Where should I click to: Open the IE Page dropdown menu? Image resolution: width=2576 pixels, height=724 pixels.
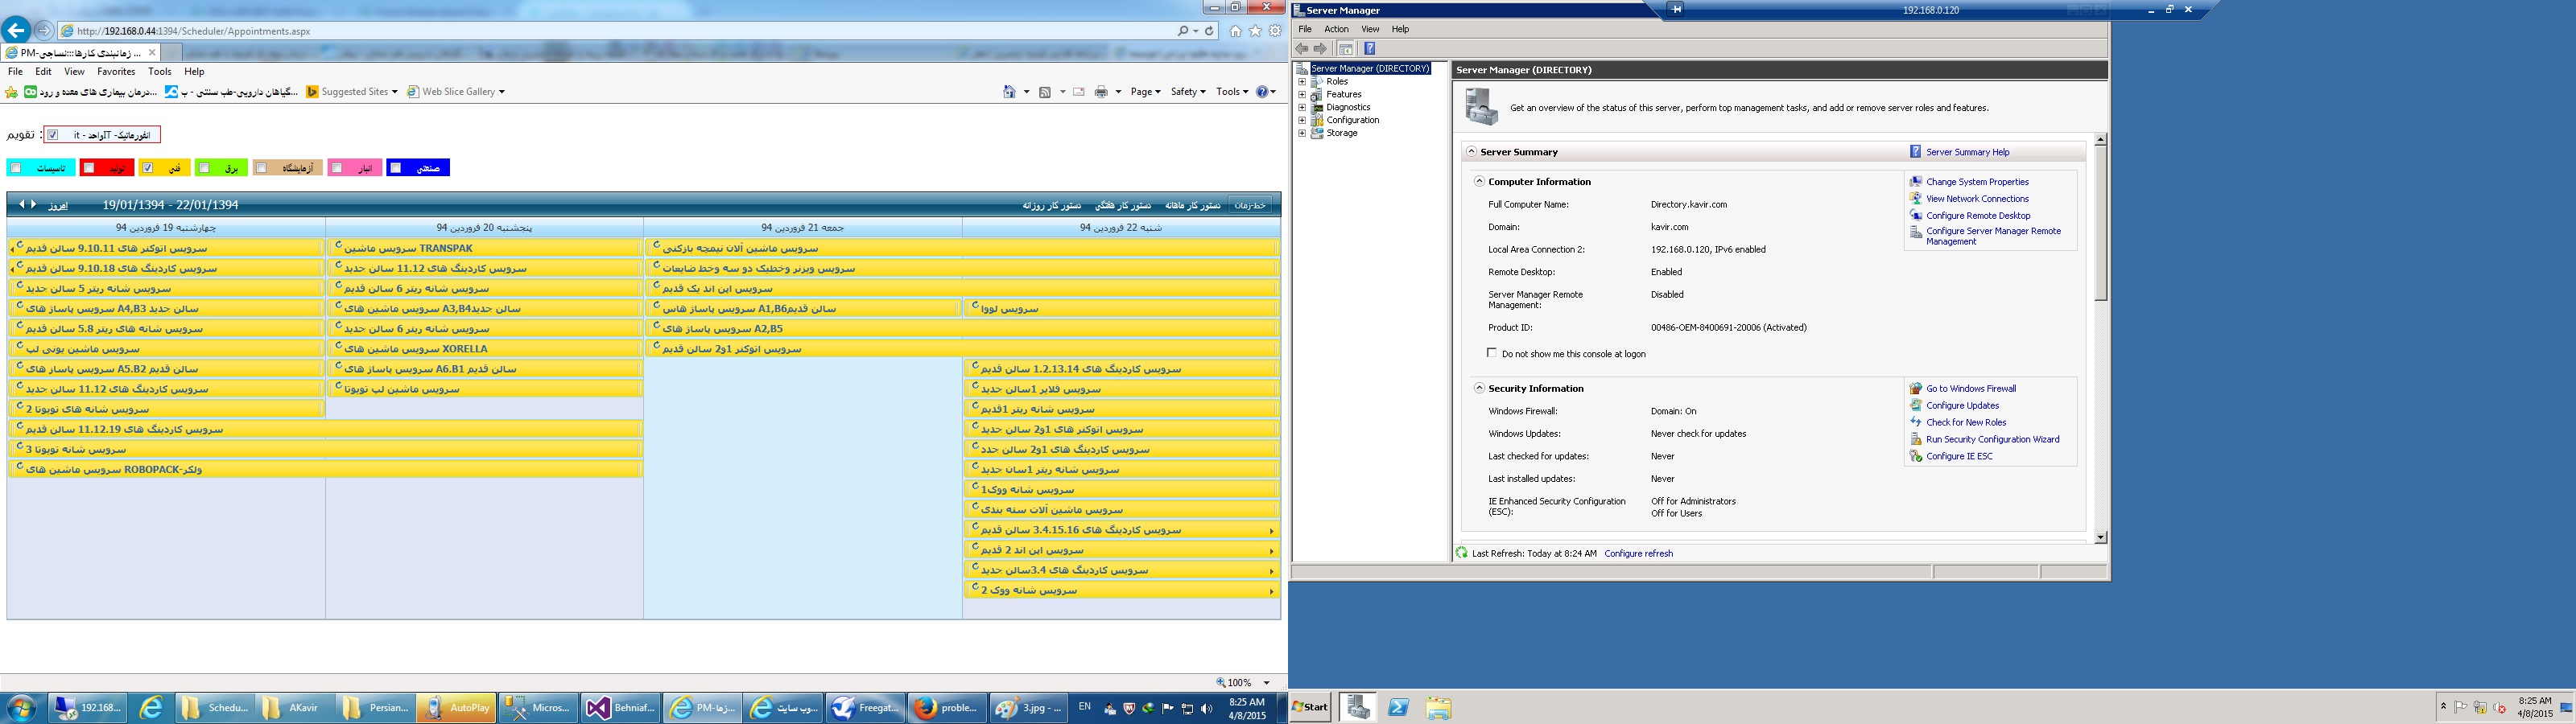(1145, 92)
